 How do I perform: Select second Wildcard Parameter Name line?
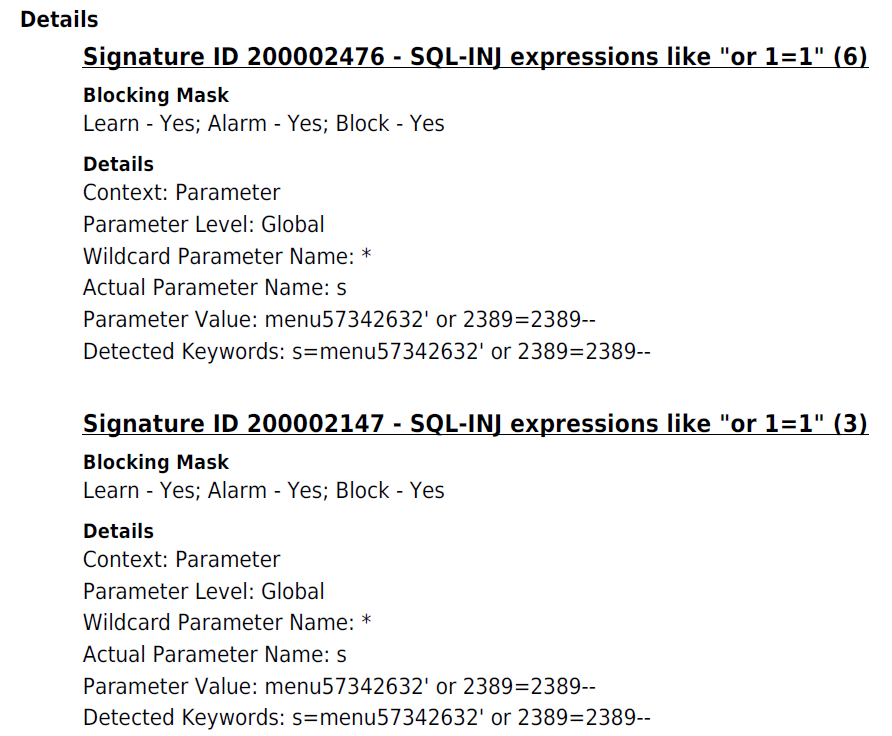pos(227,622)
